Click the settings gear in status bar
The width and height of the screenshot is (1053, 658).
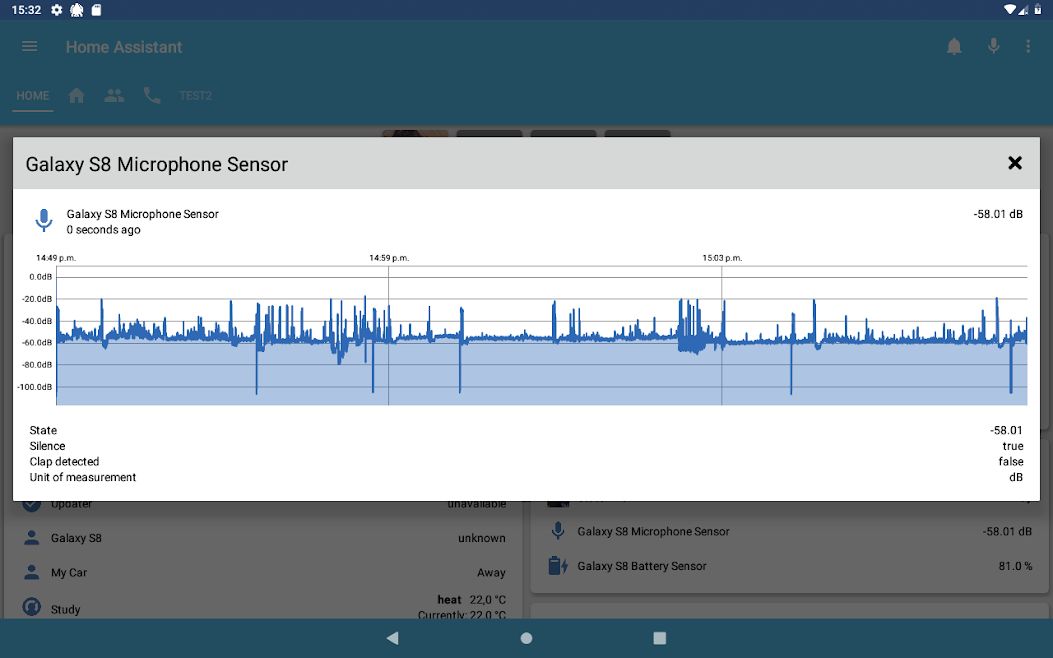pyautogui.click(x=57, y=9)
